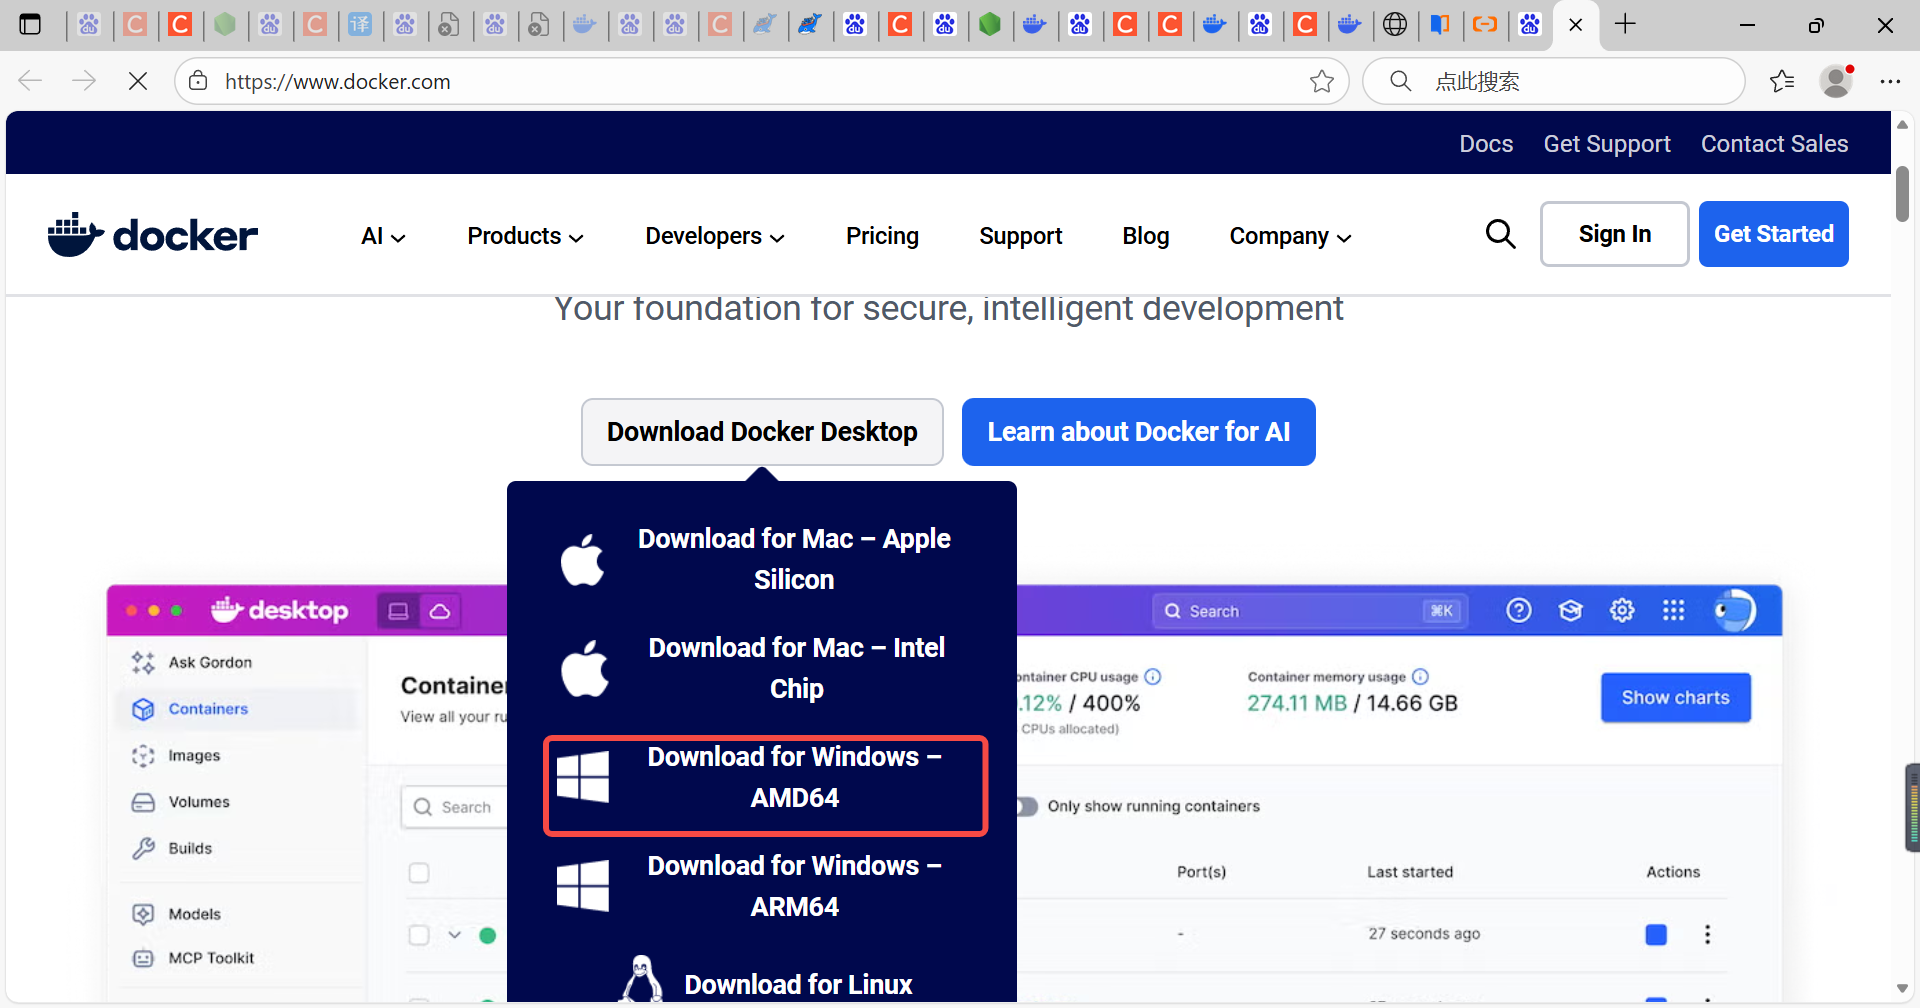The height and width of the screenshot is (1008, 1920).
Task: Click the settings gear icon in Docker Desktop
Action: [1622, 610]
